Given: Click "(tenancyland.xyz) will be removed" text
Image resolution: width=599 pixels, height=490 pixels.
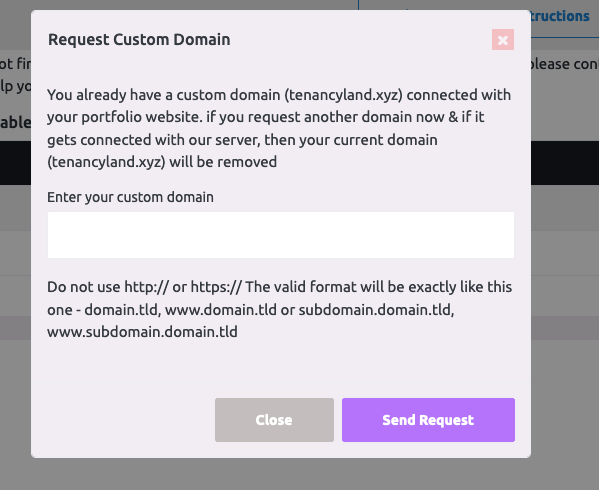Looking at the screenshot, I should (162, 162).
